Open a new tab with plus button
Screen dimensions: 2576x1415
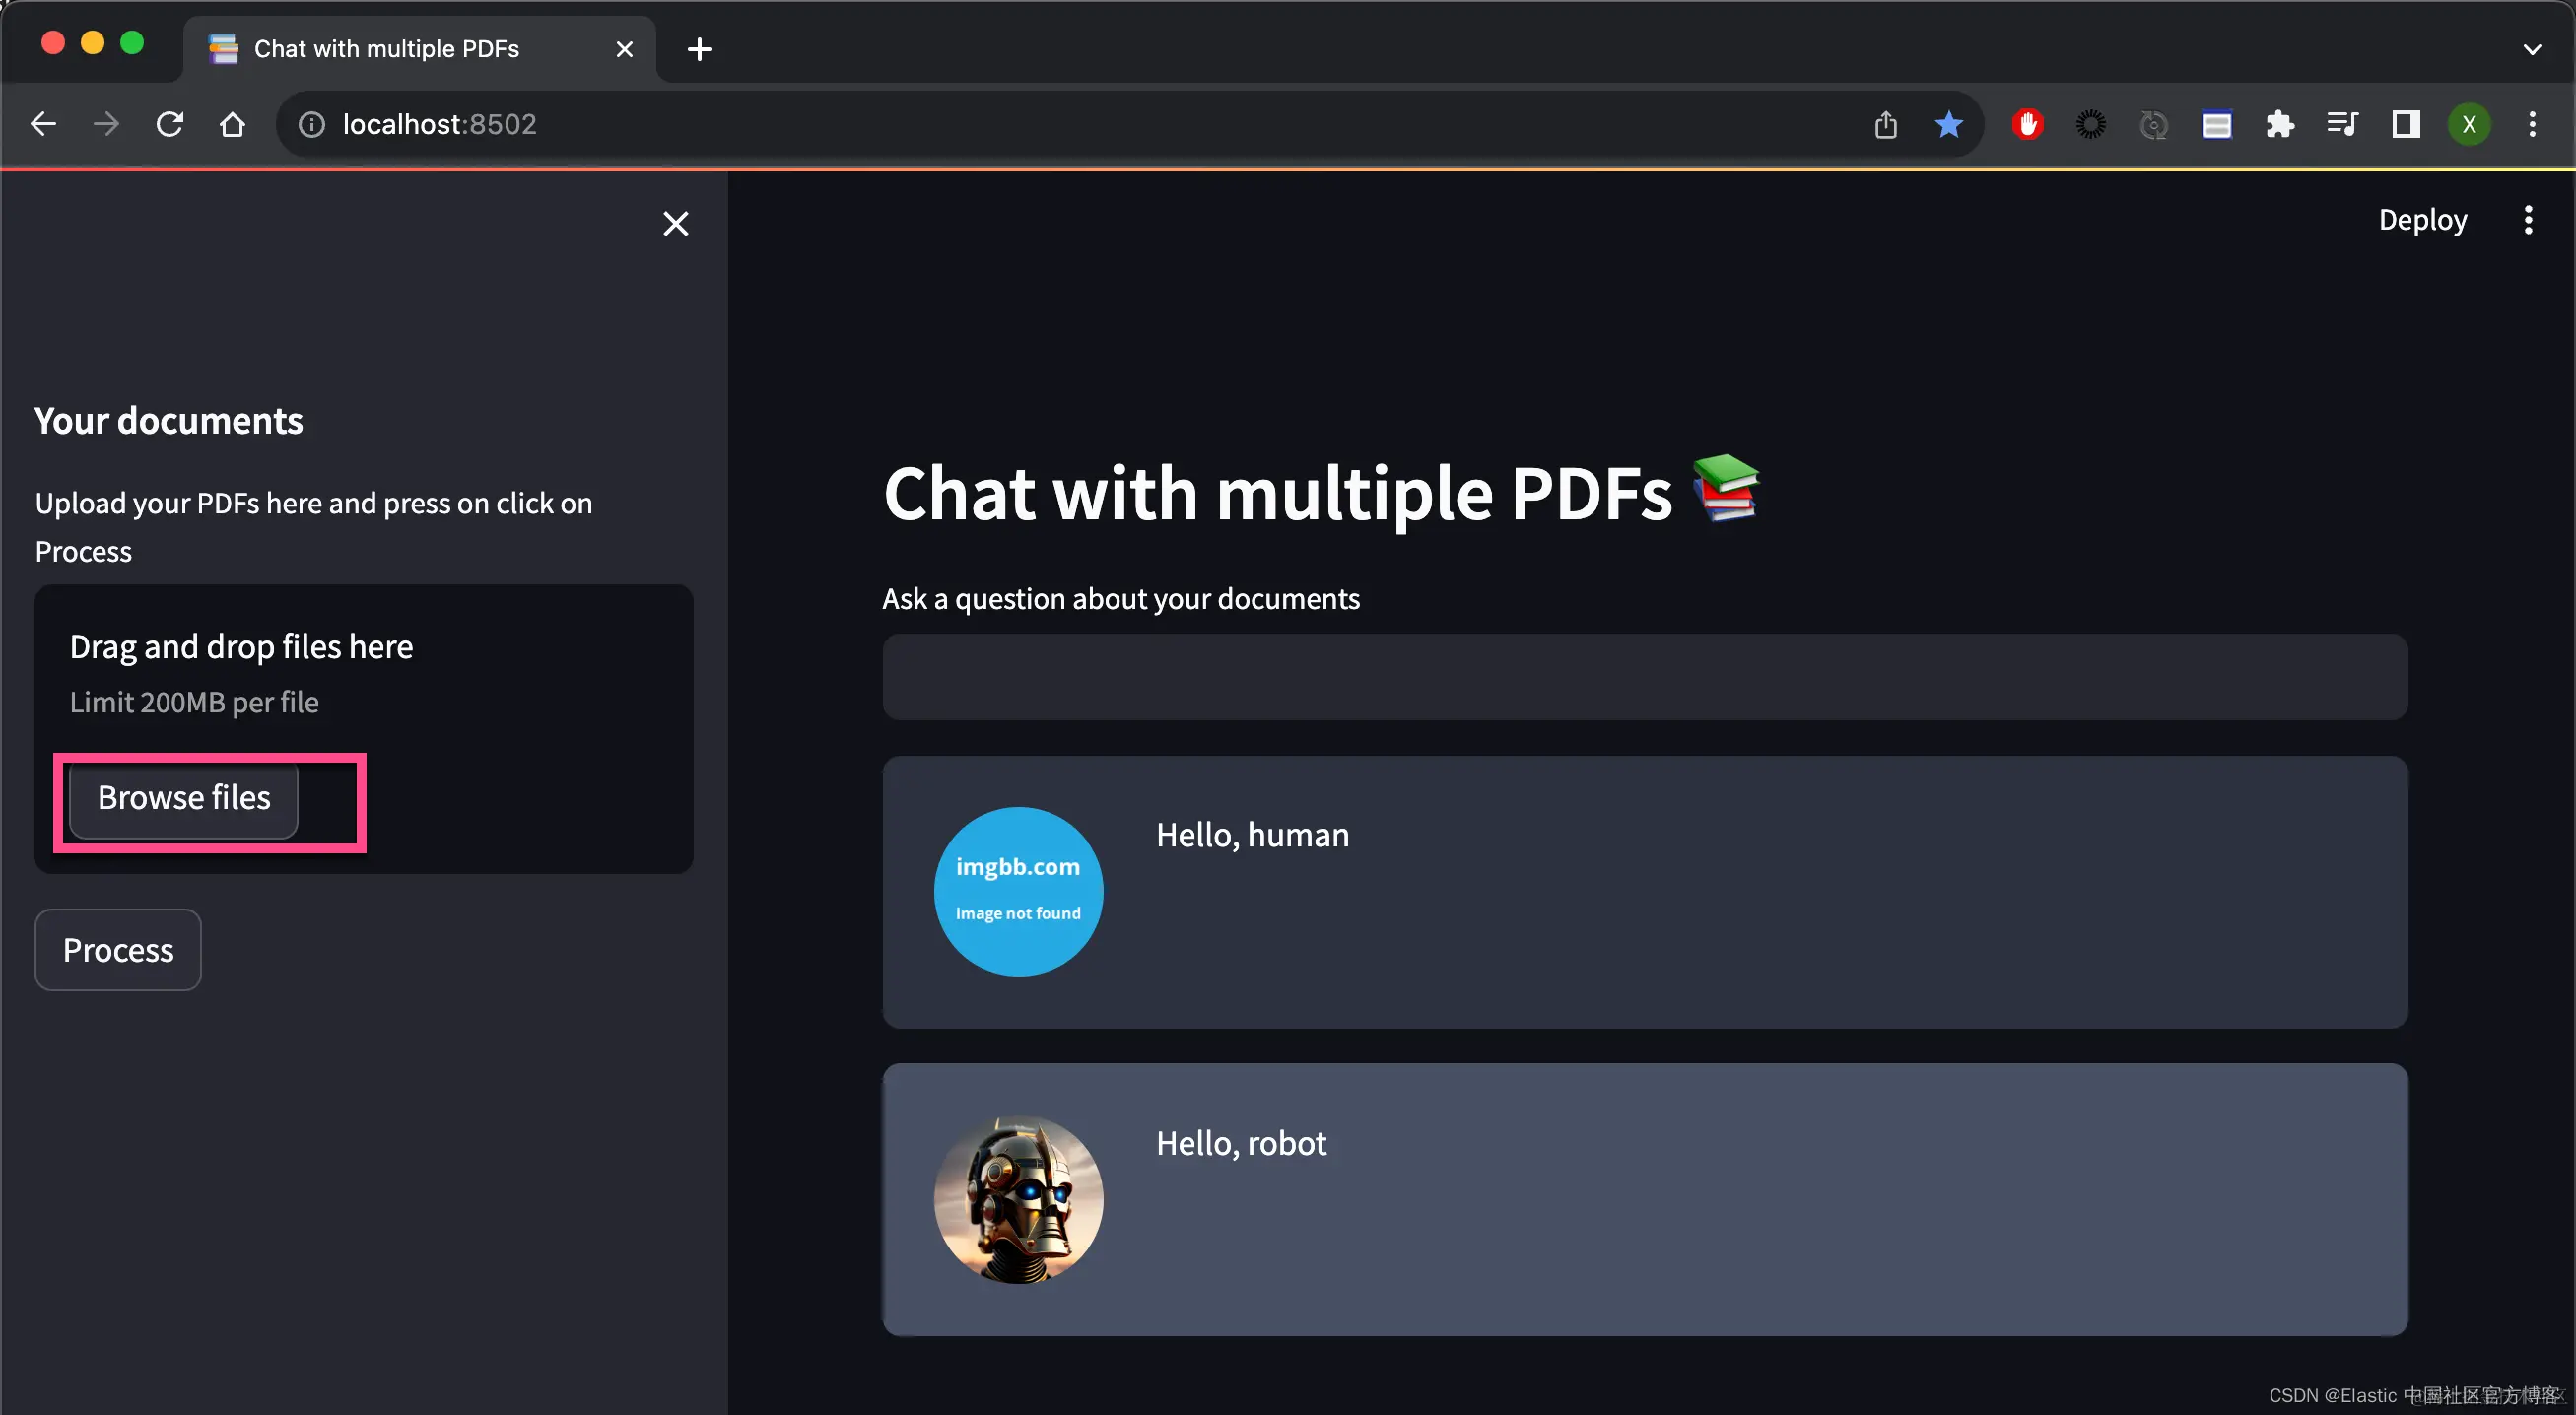[x=699, y=49]
